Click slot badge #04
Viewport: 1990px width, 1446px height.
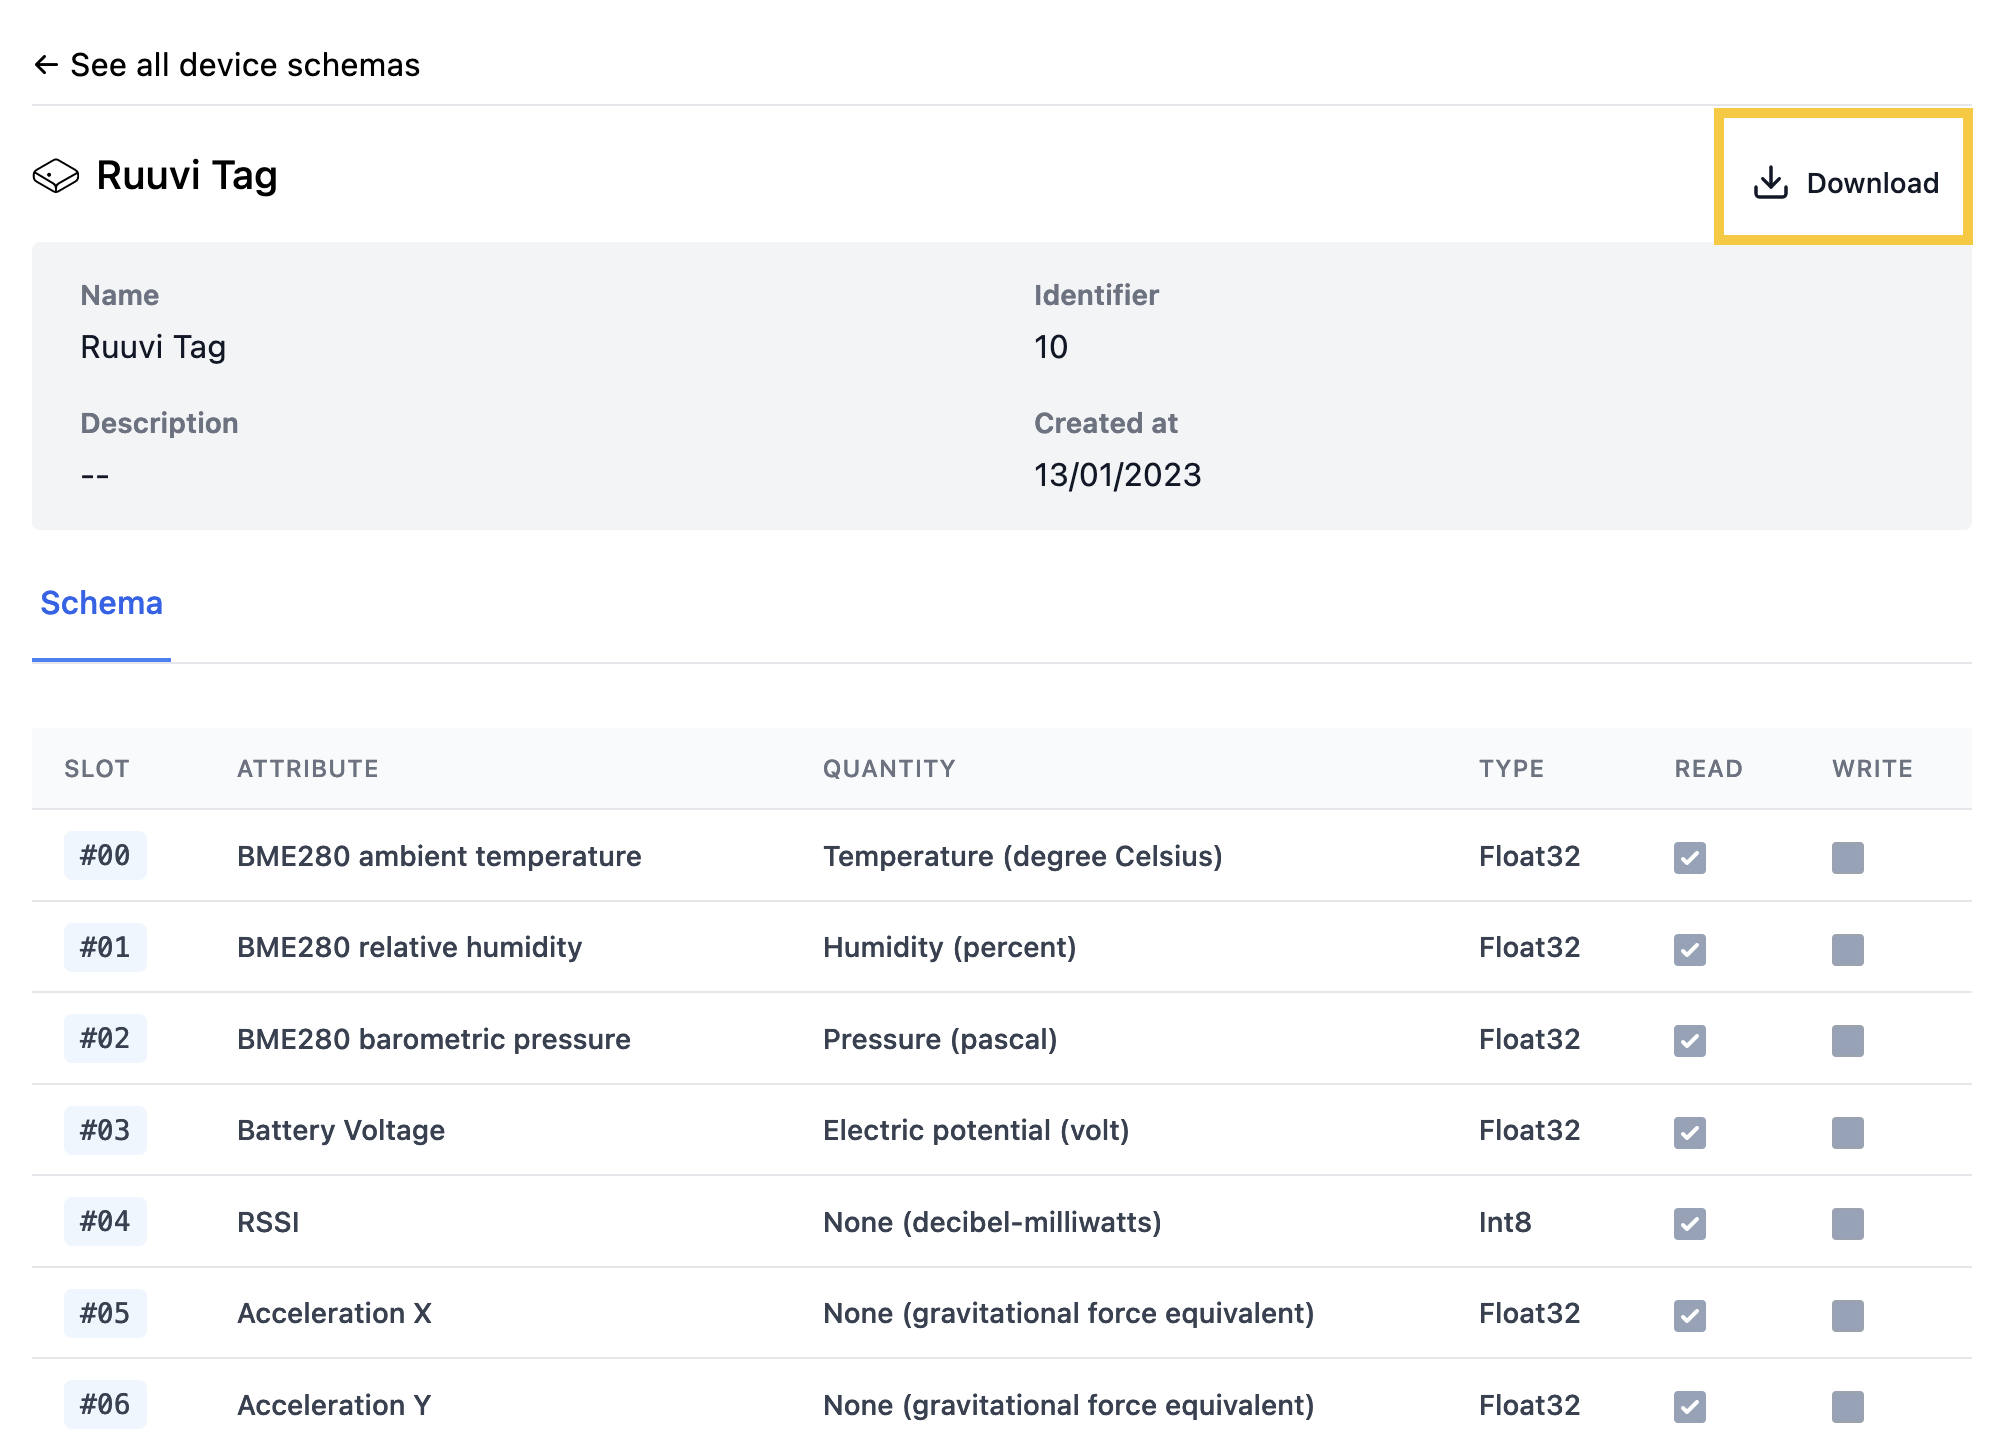(105, 1222)
